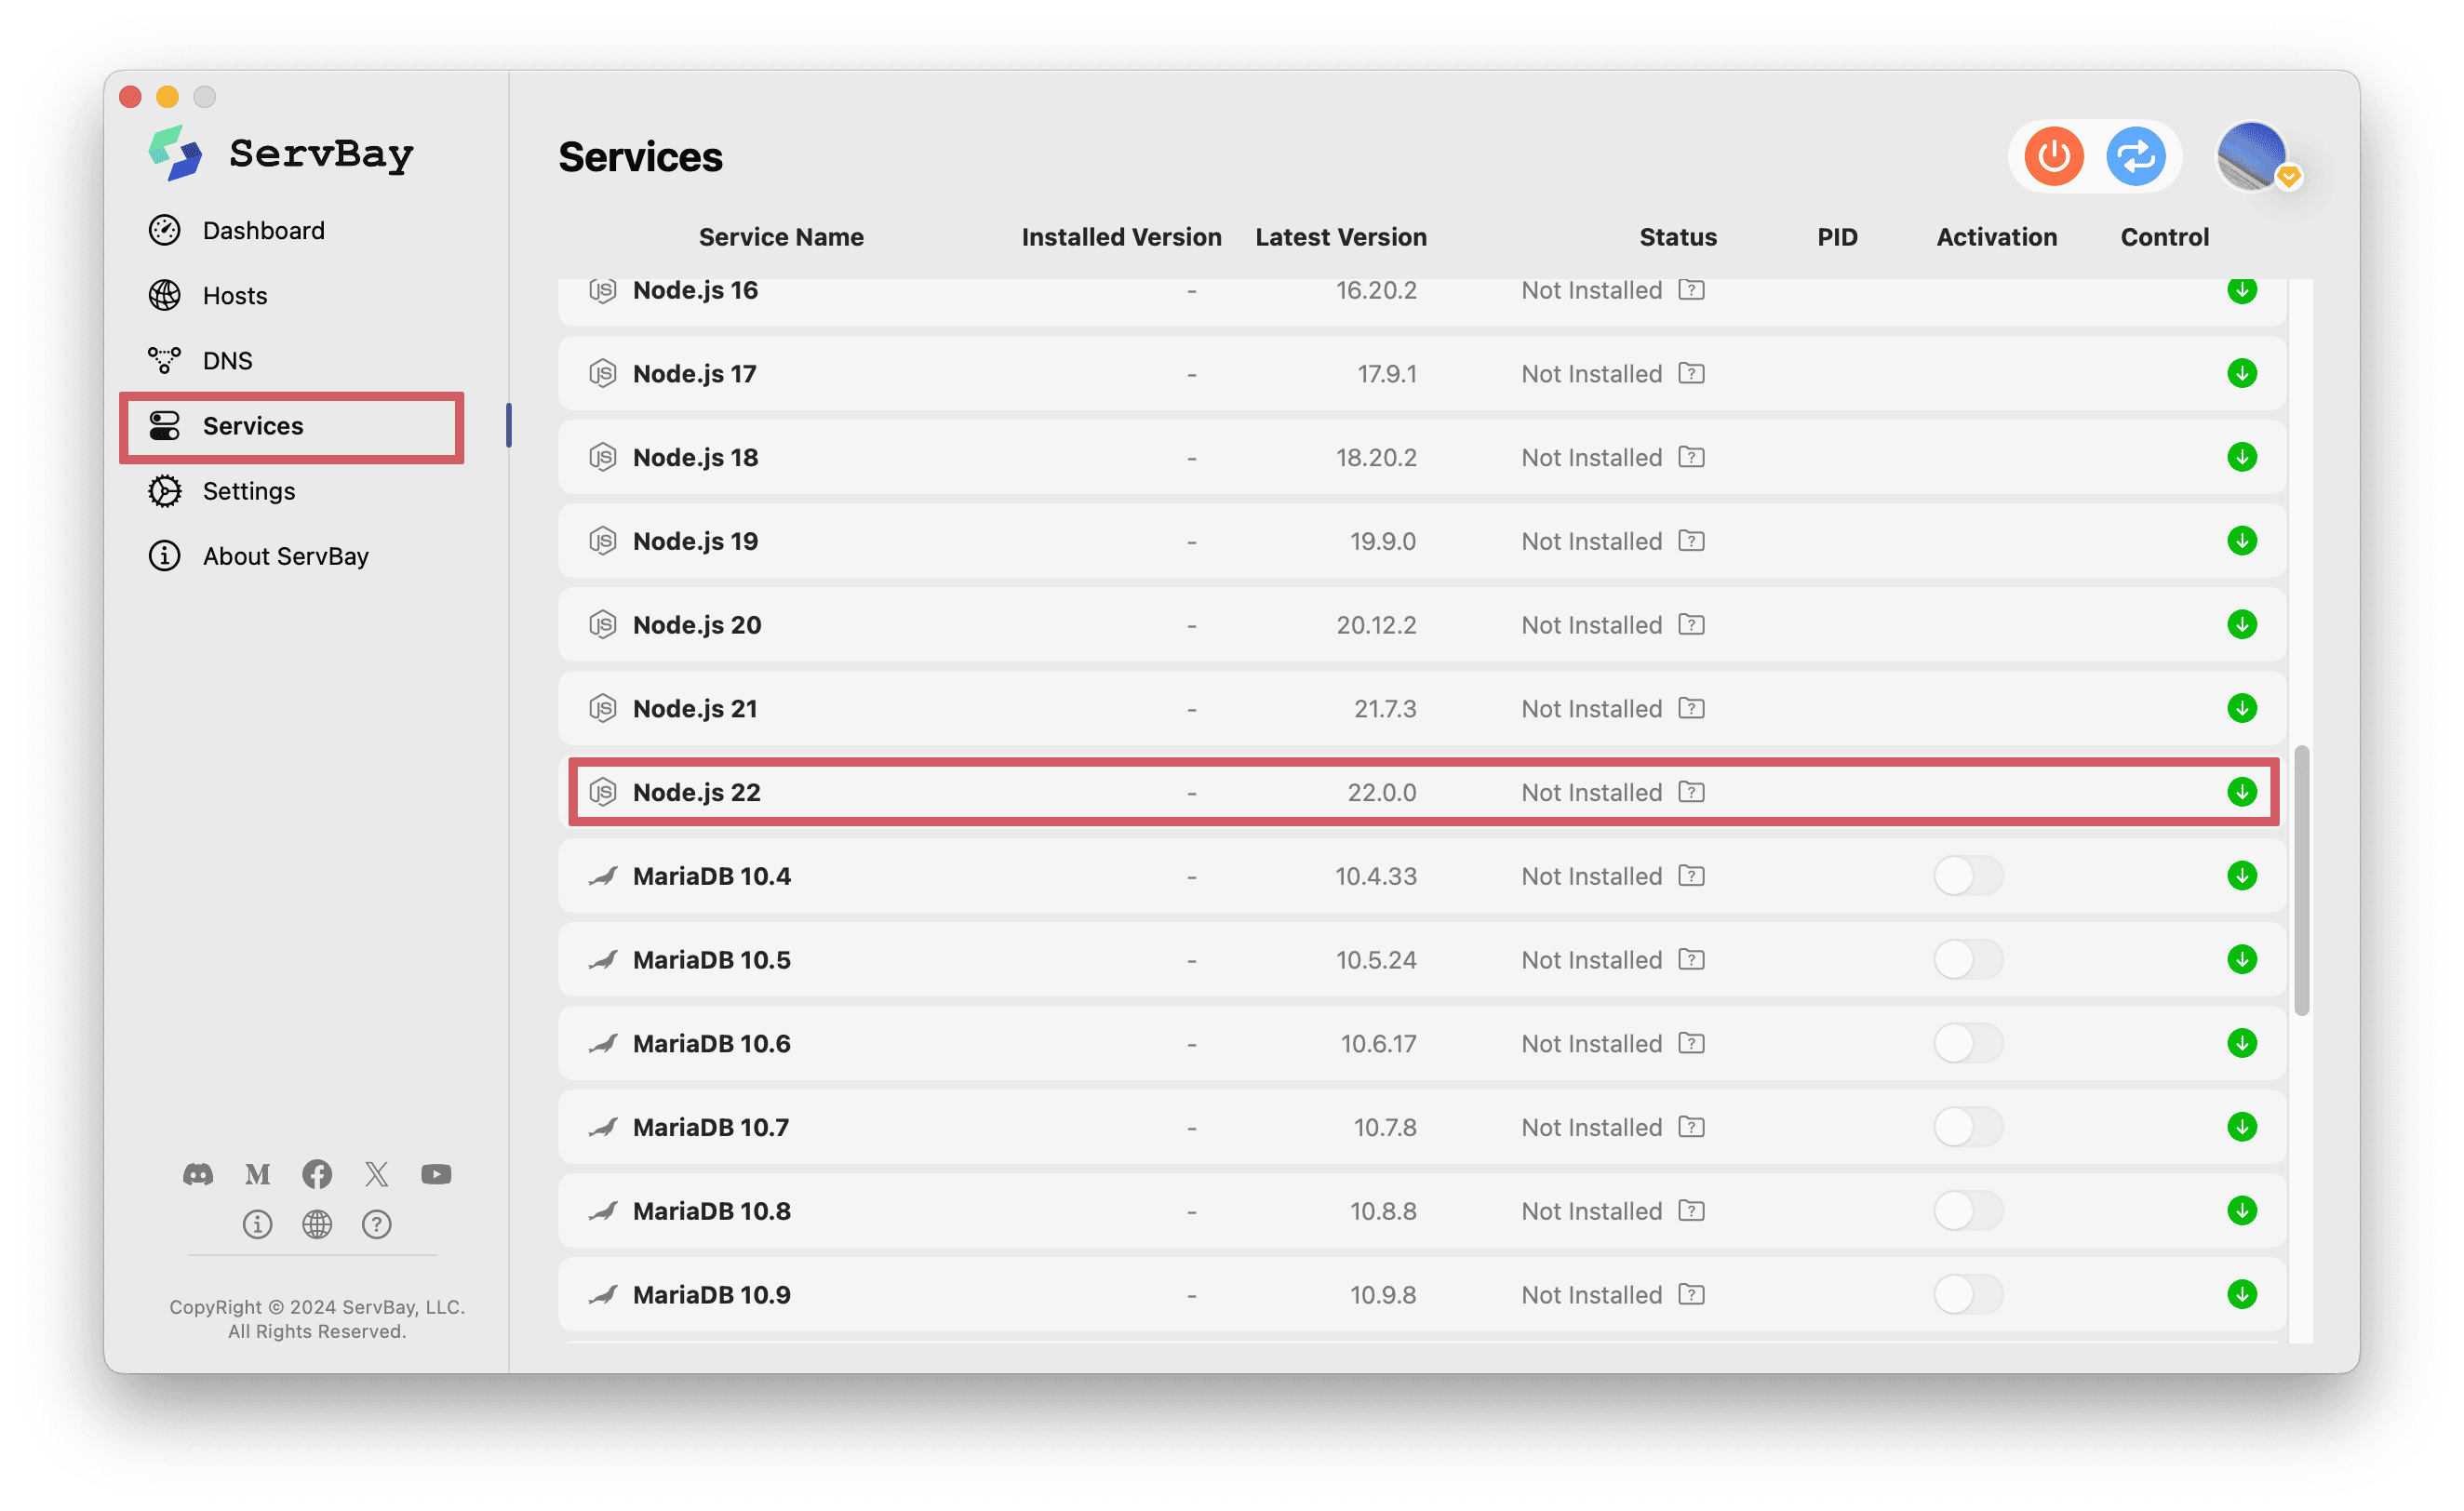Viewport: 2464px width, 1511px height.
Task: Expand MariaDB 10.8 status details
Action: (1690, 1210)
